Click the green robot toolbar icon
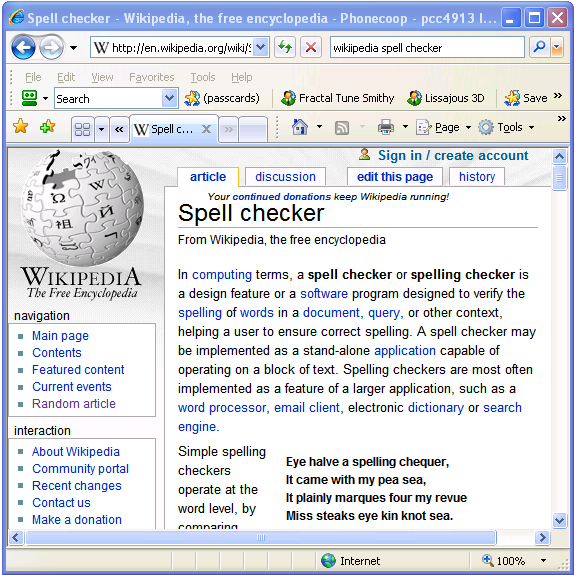576x575 pixels. 29,98
